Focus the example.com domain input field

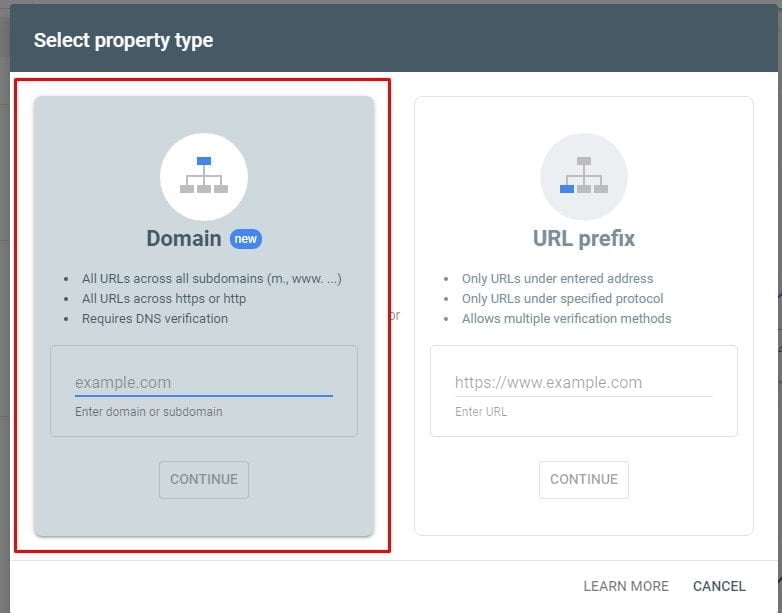[x=203, y=383]
